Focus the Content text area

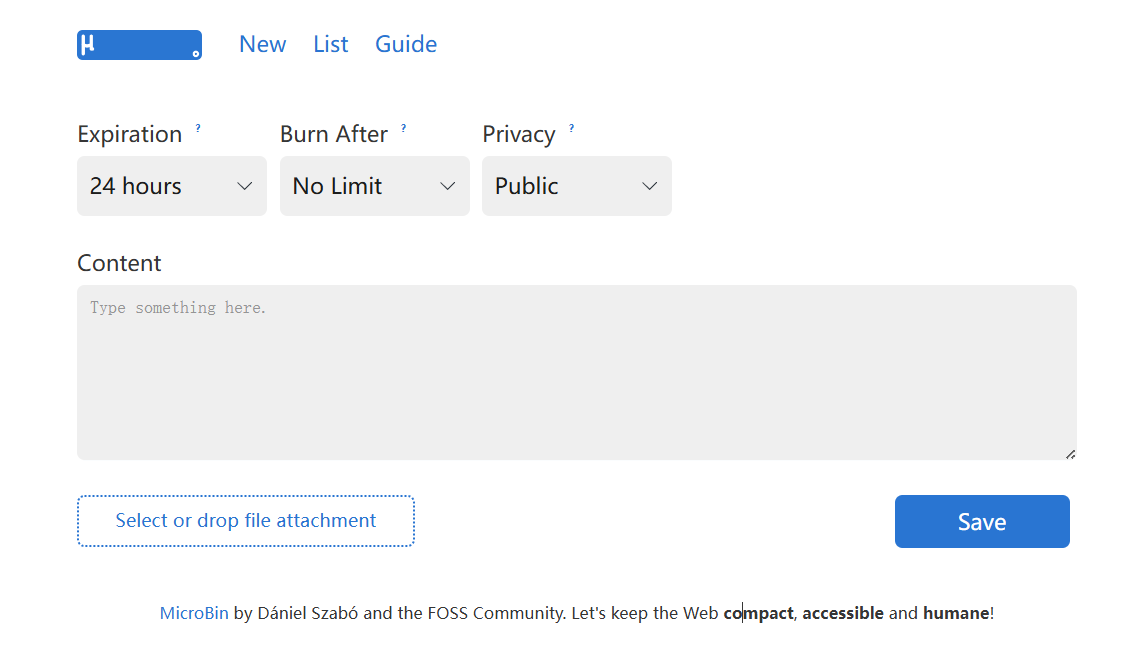(576, 372)
